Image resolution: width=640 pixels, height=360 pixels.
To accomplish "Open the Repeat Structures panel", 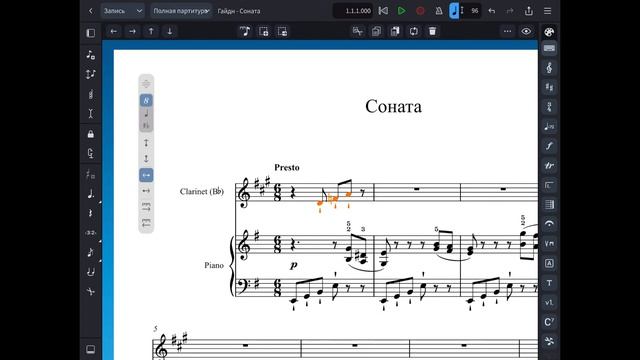I will pyautogui.click(x=549, y=185).
